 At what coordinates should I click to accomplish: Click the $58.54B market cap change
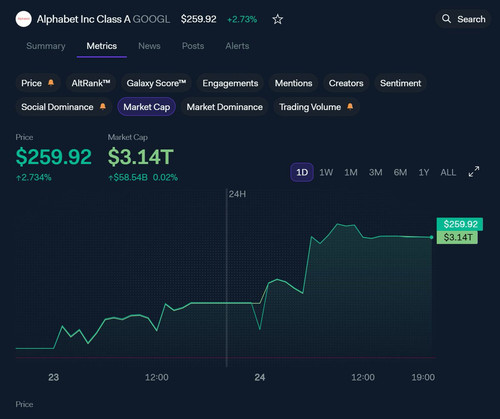[128, 177]
